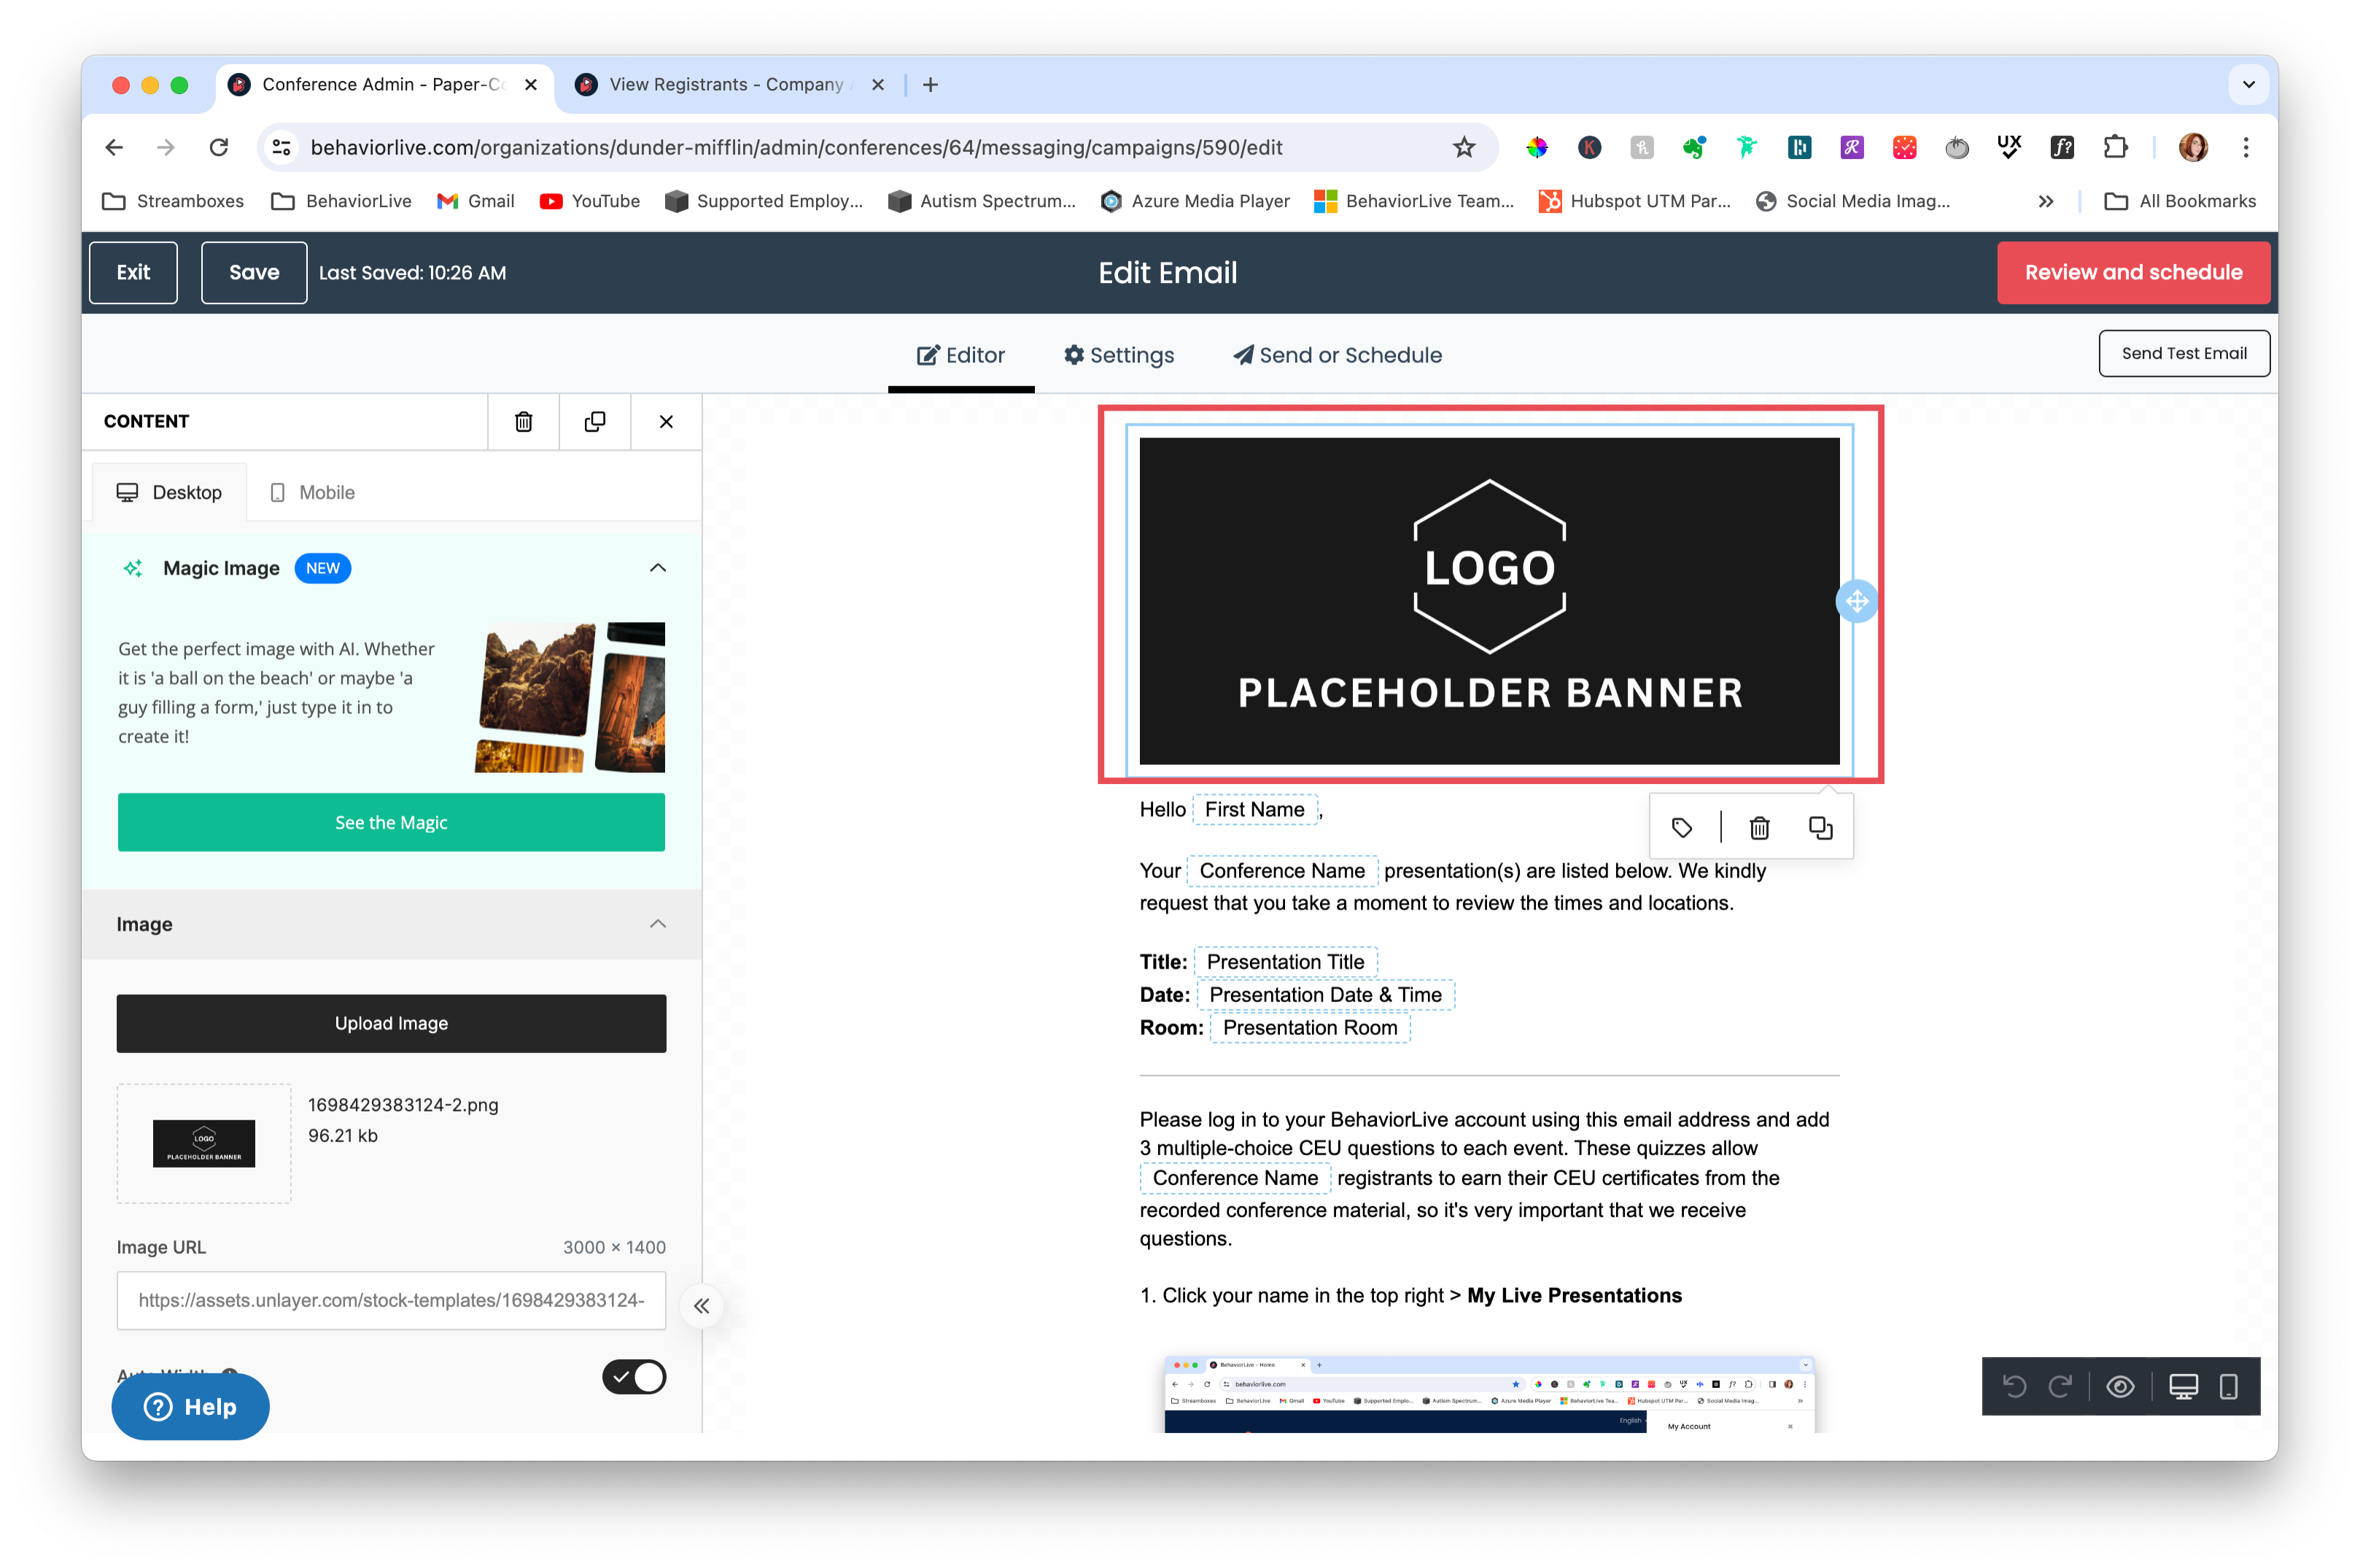Delete content block via trash icon in panel header

[x=523, y=422]
